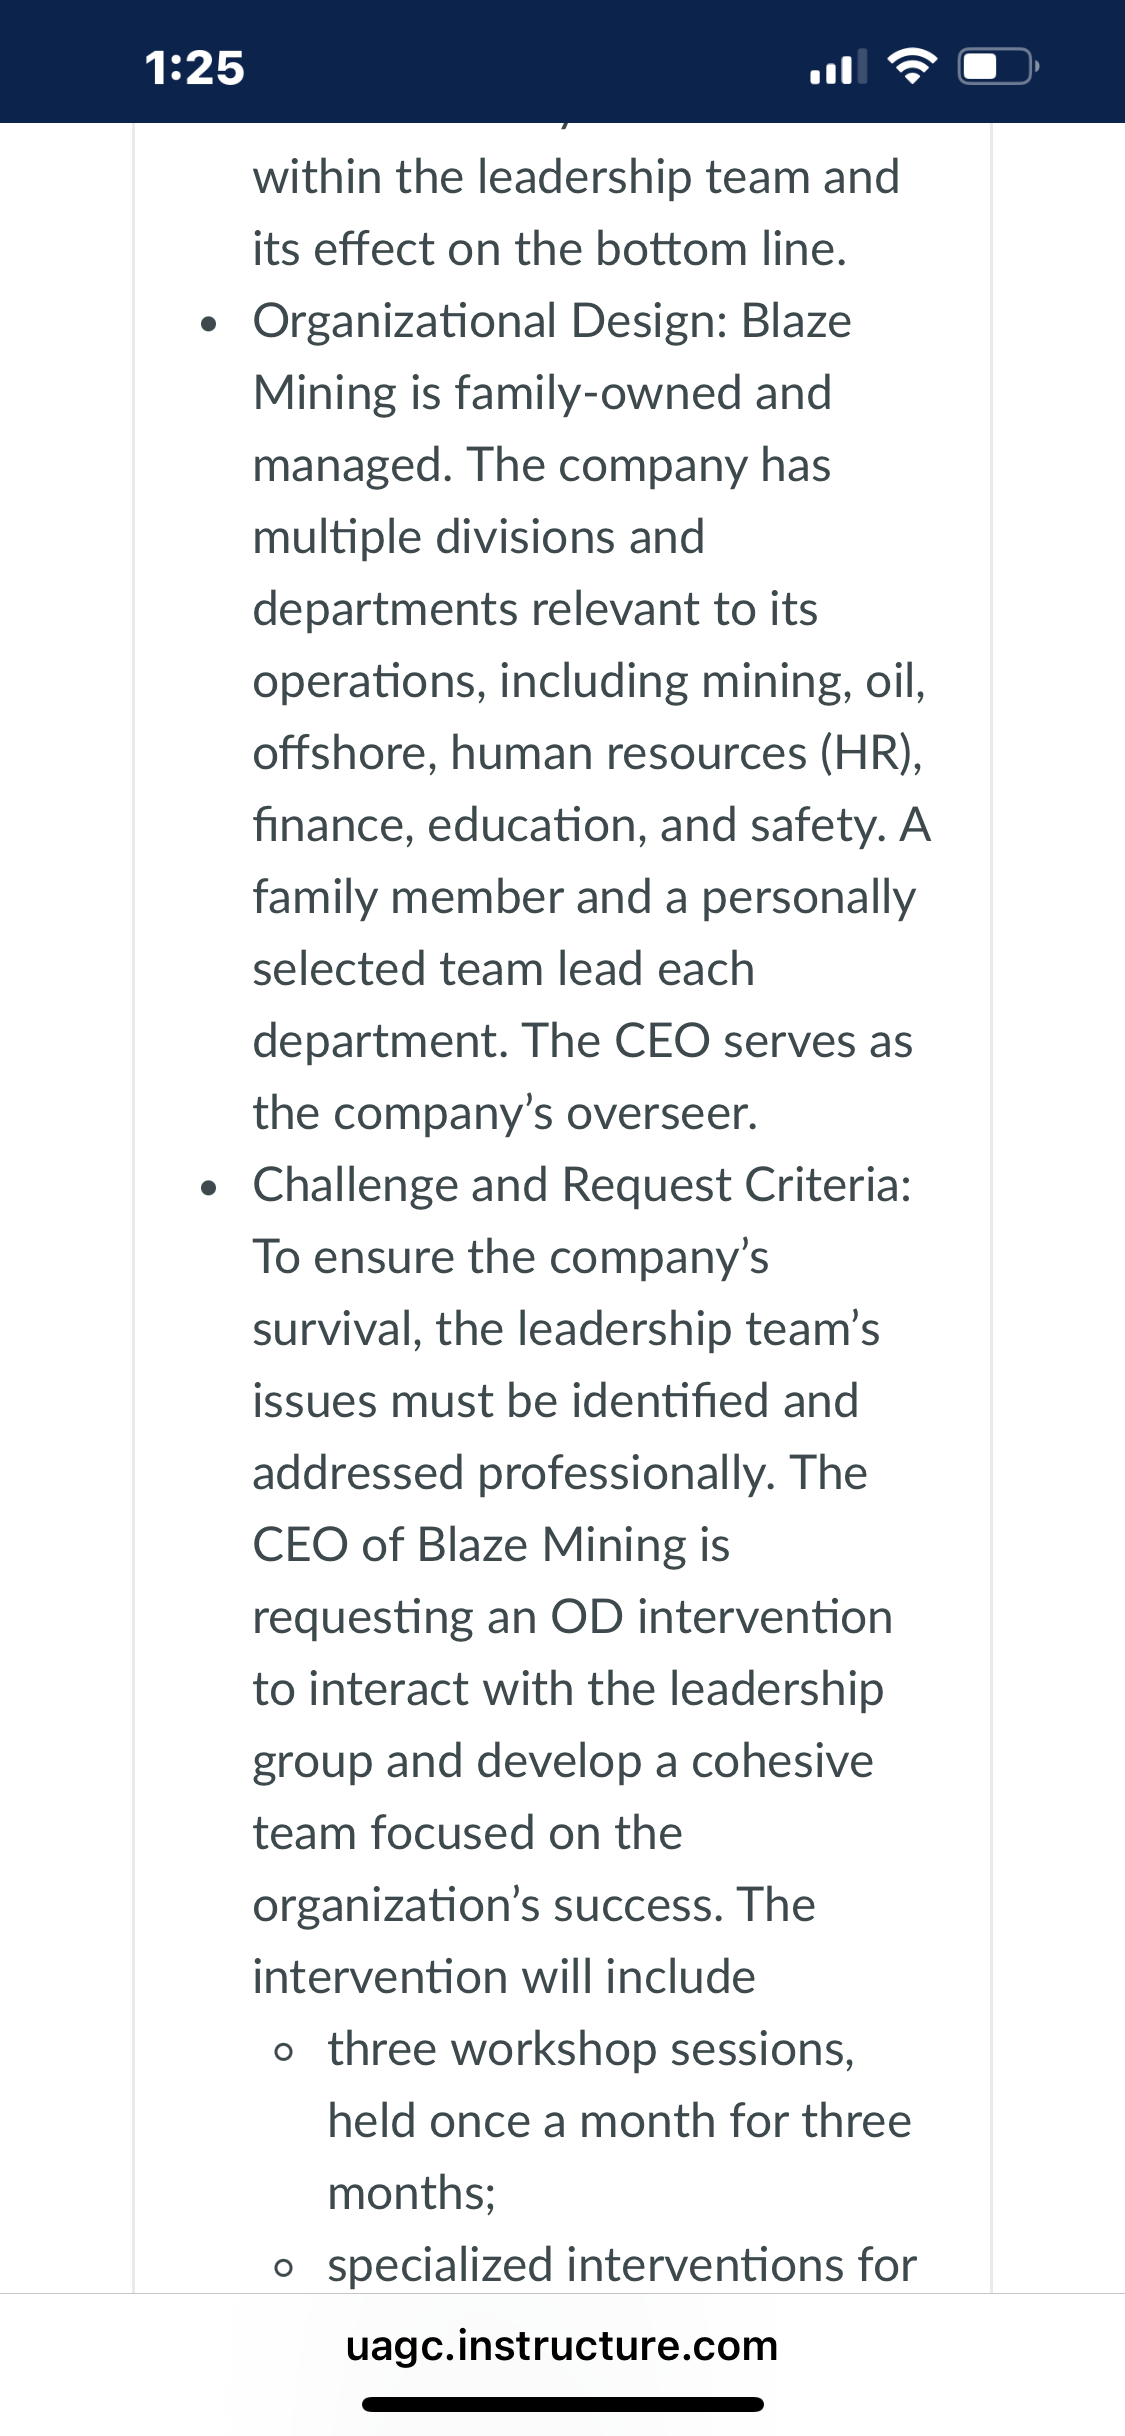Tap the cellular signal bars icon

coord(838,68)
